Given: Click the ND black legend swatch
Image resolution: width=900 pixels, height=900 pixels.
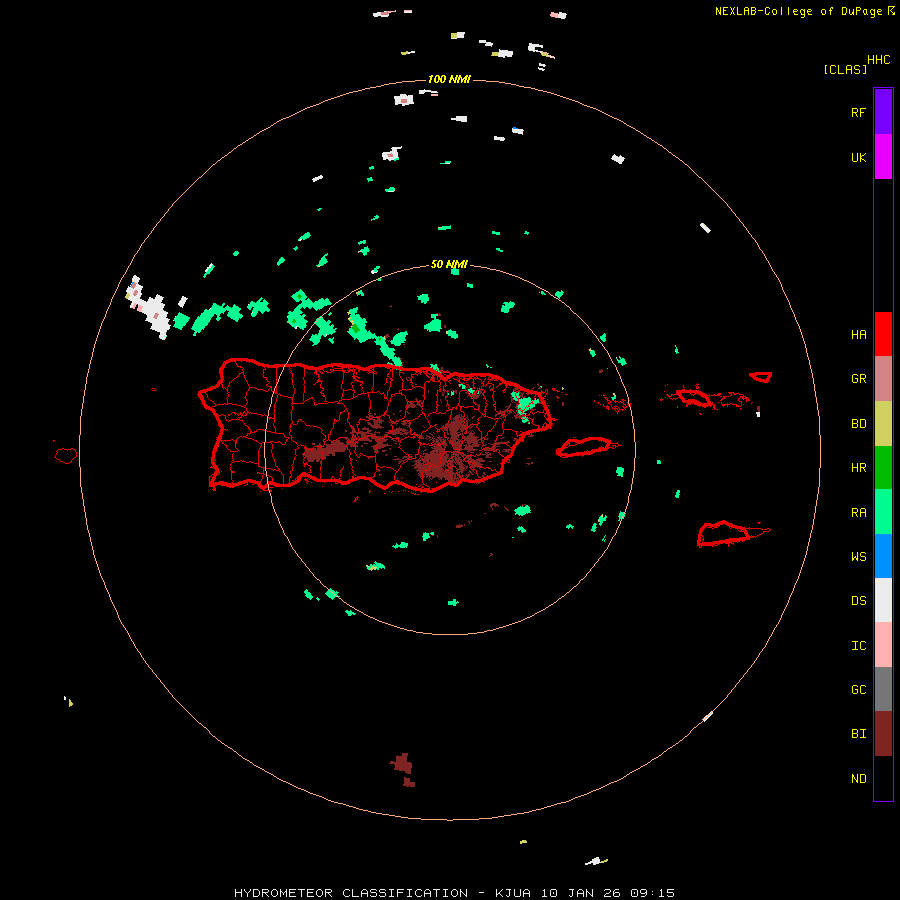Looking at the screenshot, I should [x=883, y=778].
